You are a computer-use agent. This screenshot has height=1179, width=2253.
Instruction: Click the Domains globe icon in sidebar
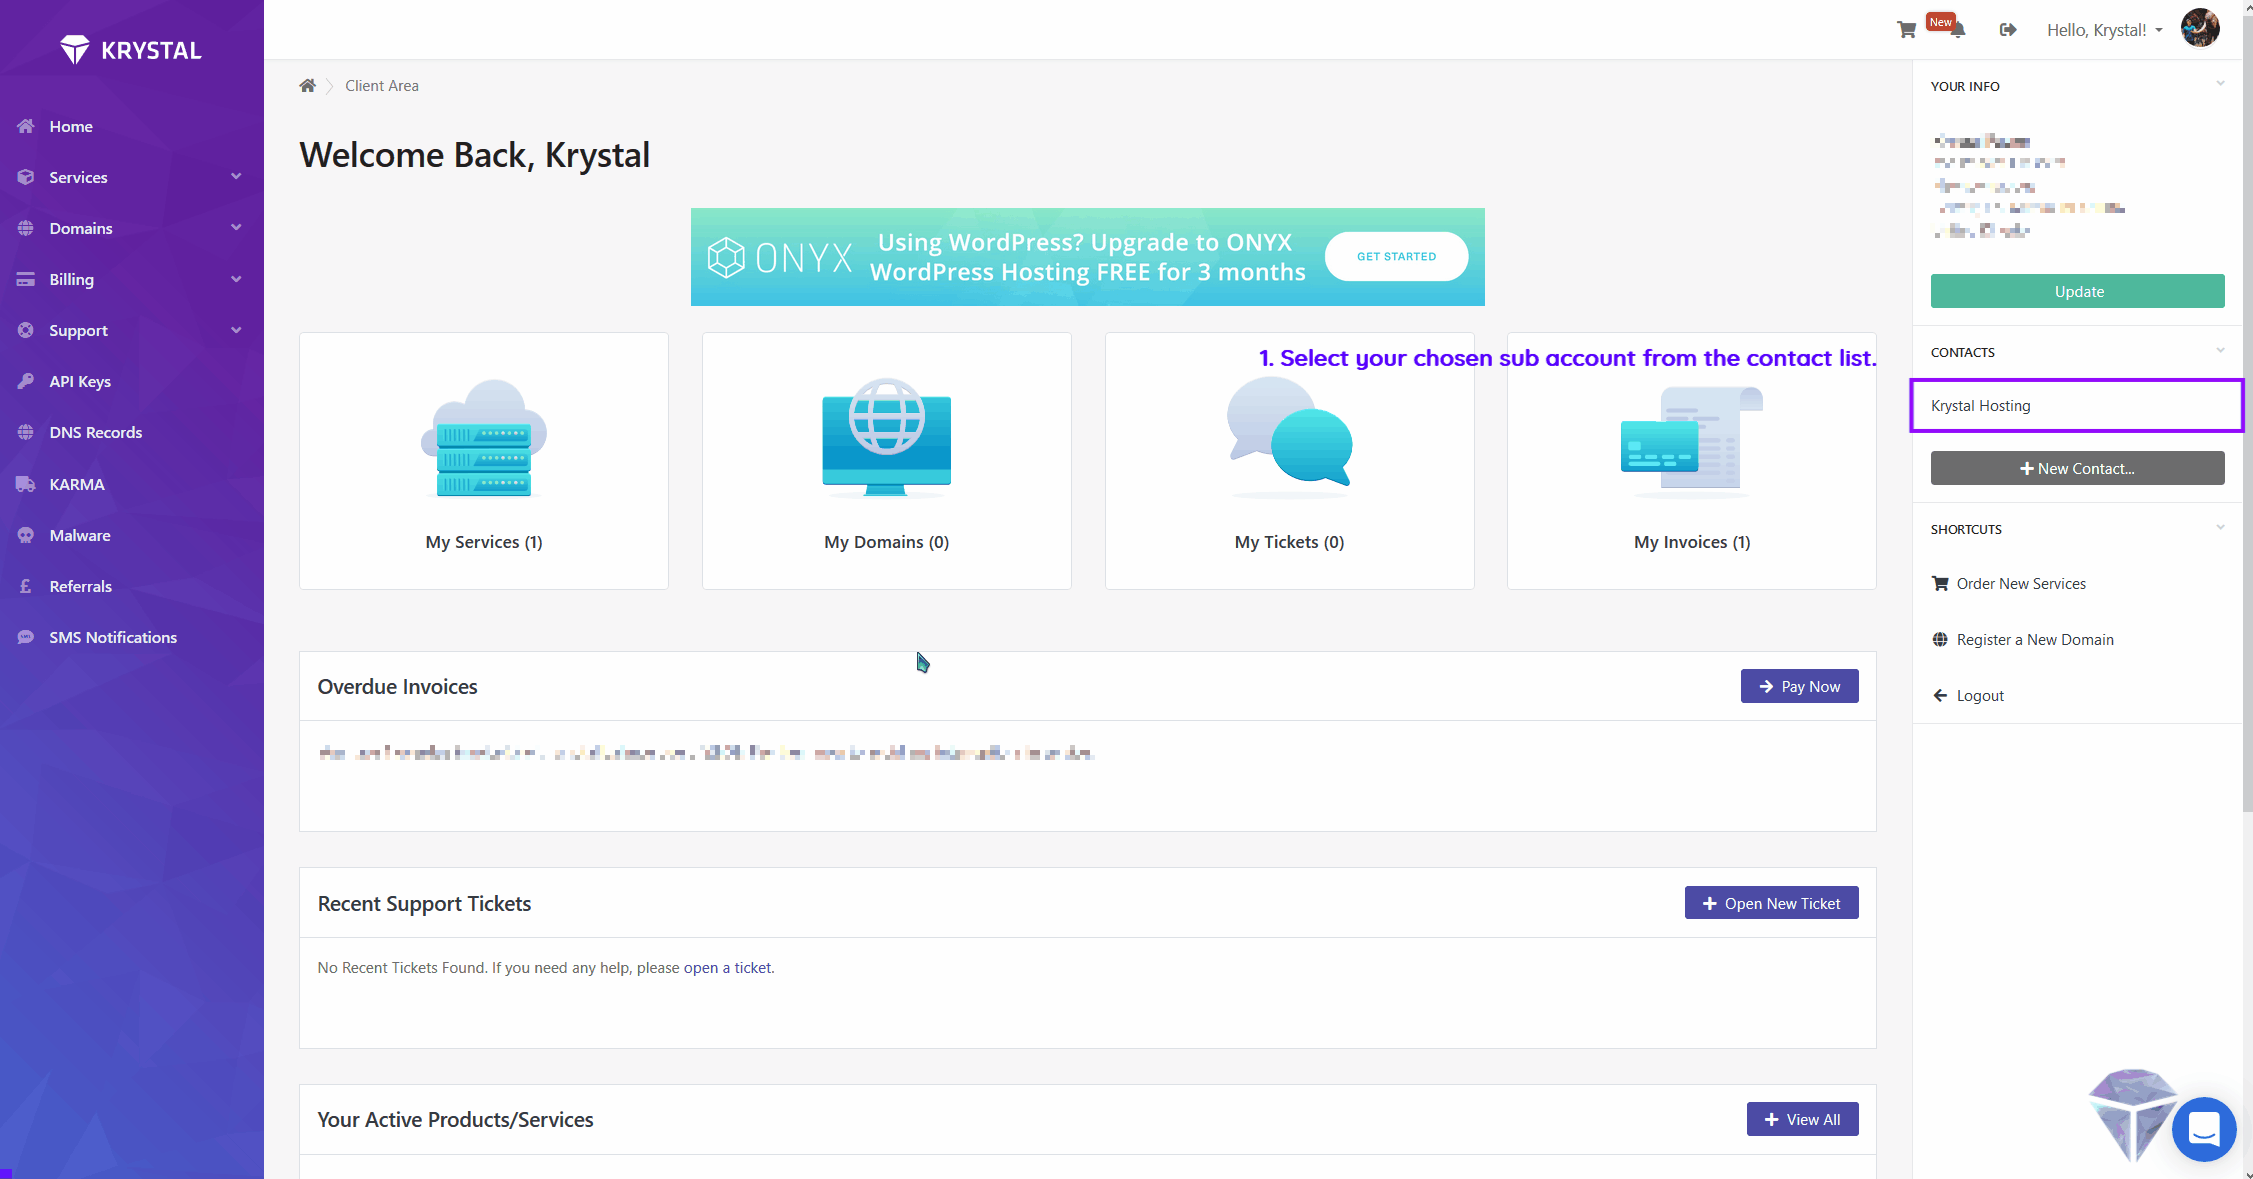pyautogui.click(x=26, y=228)
